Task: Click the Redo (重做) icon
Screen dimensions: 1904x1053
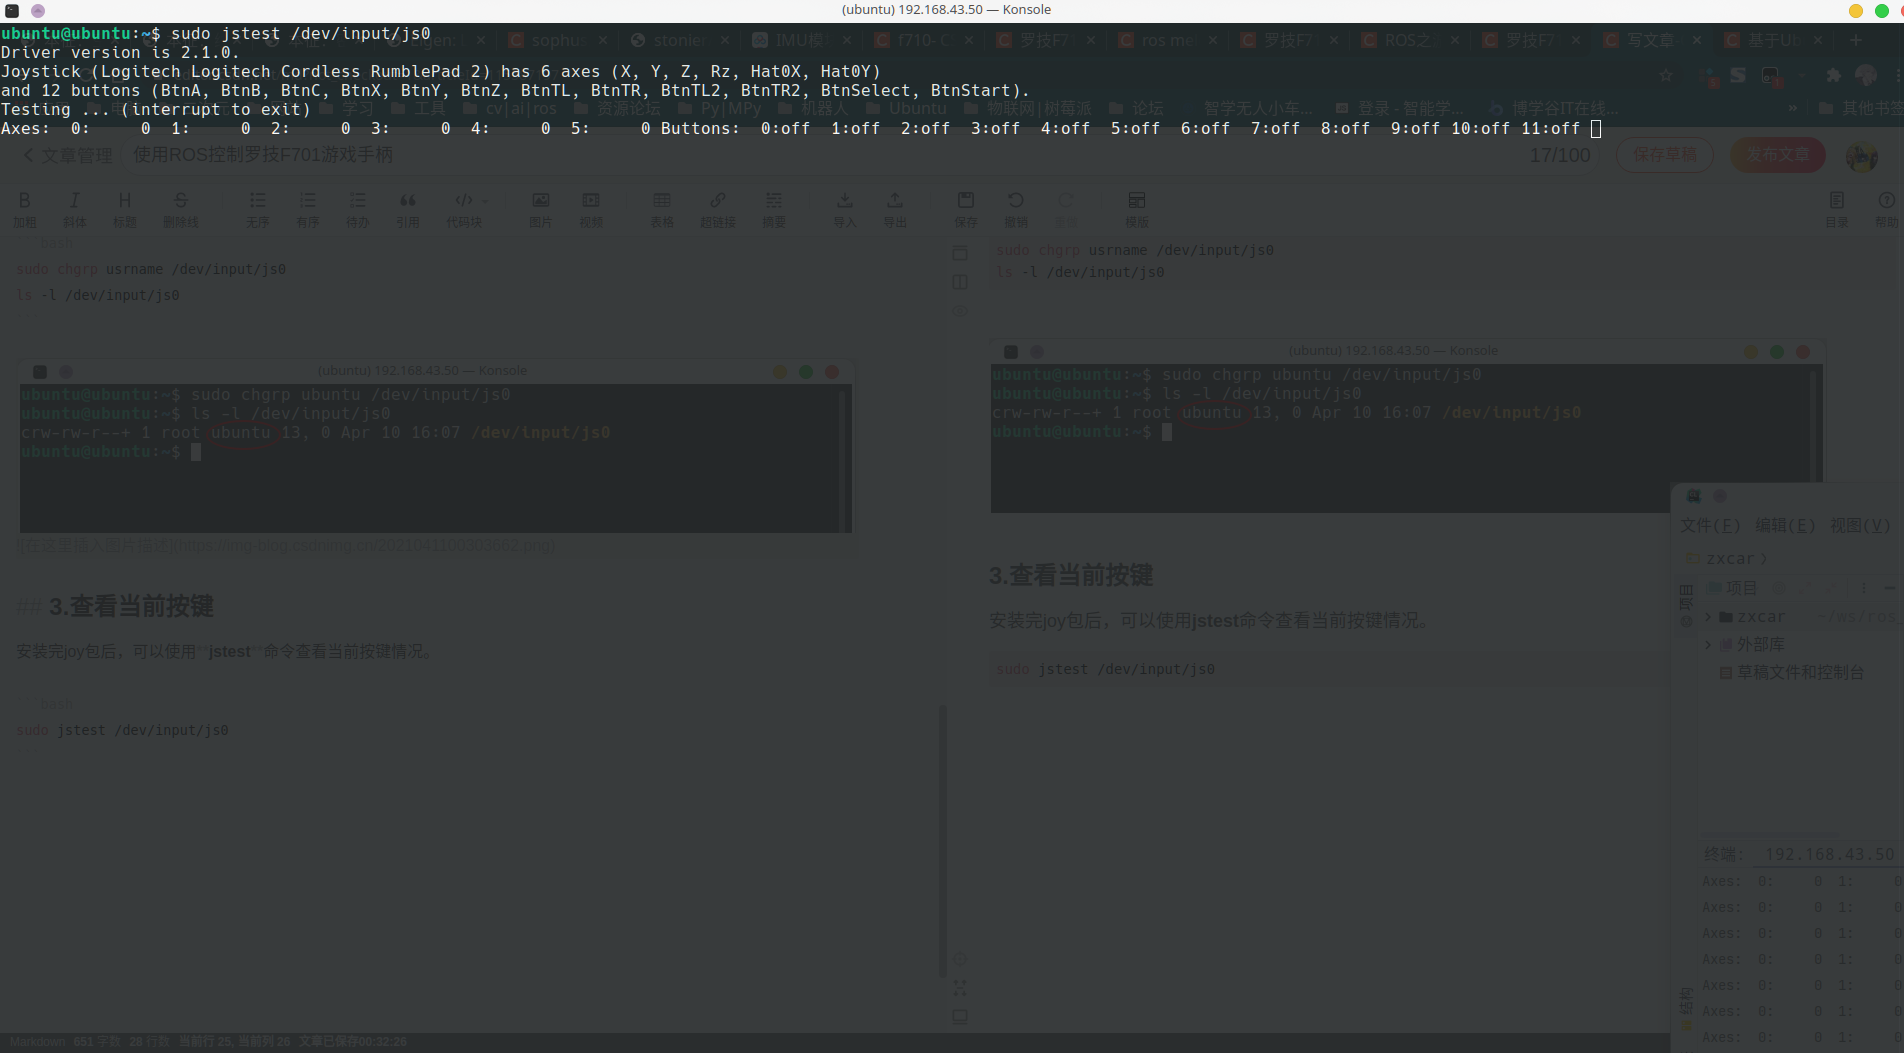Action: 1067,208
